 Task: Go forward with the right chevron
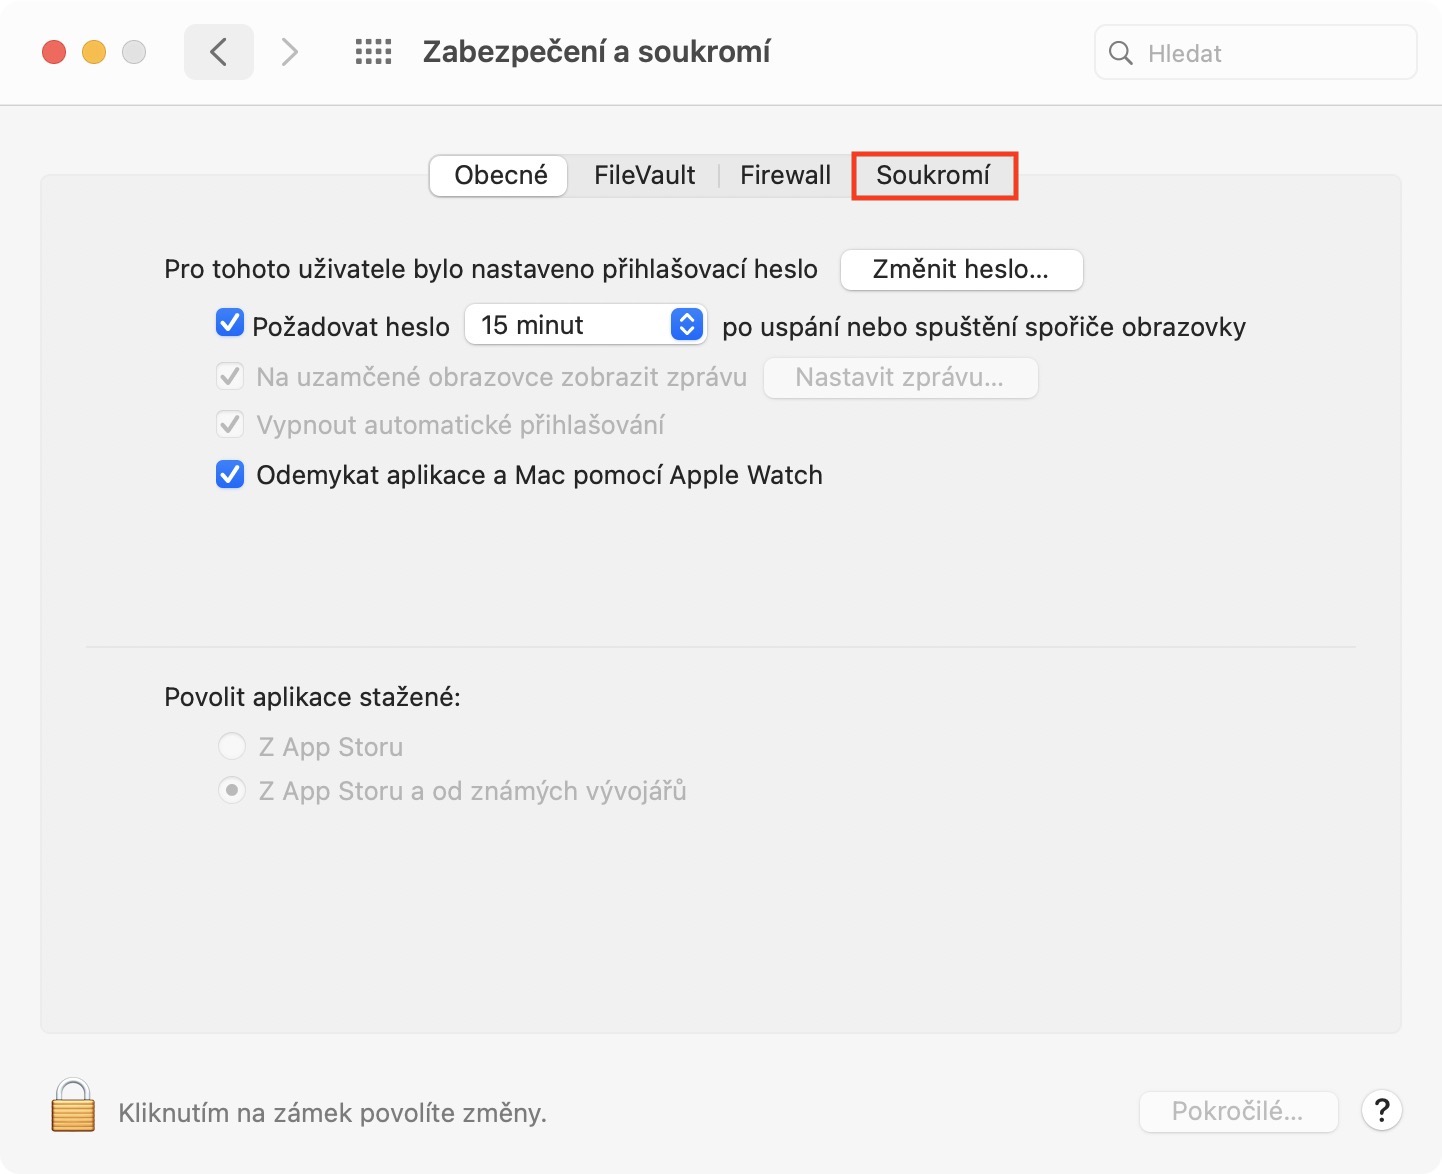point(289,52)
